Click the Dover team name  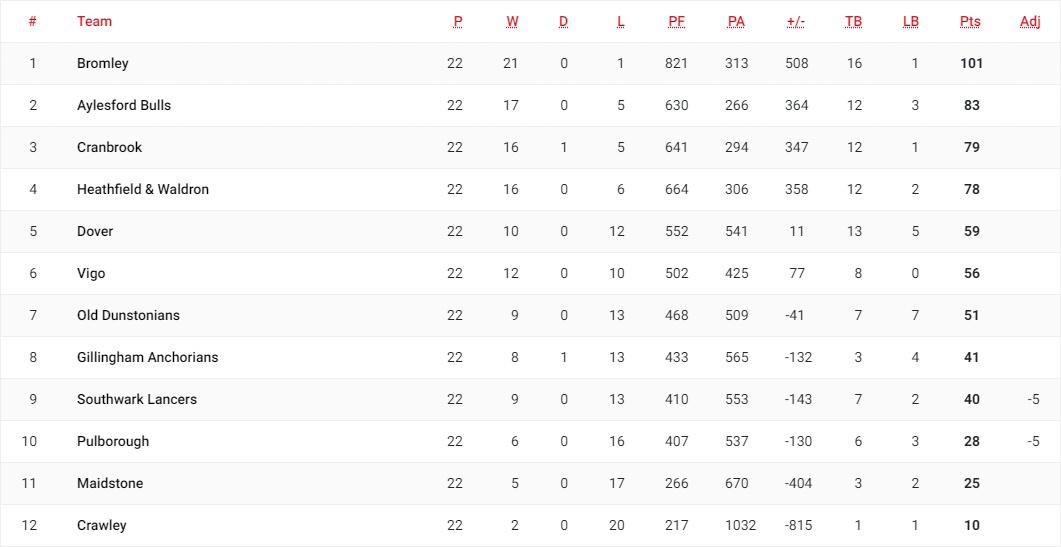pos(95,232)
